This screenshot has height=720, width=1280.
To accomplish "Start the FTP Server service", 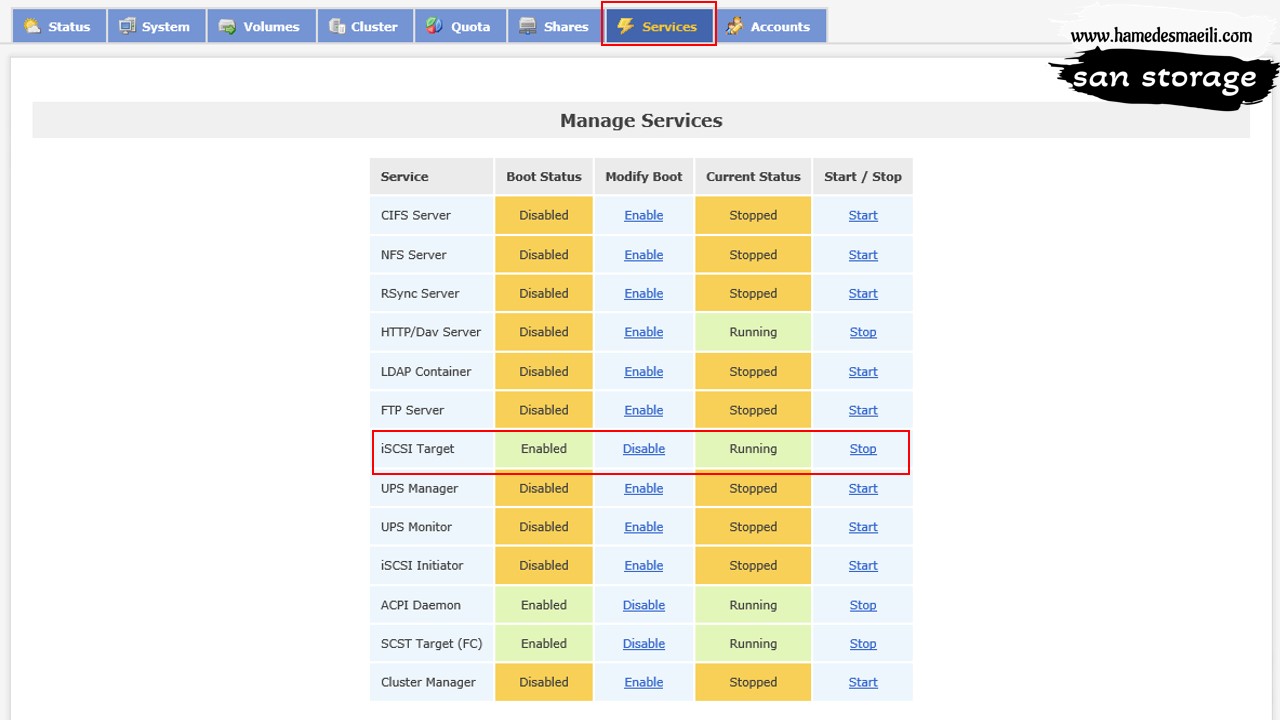I will [863, 410].
